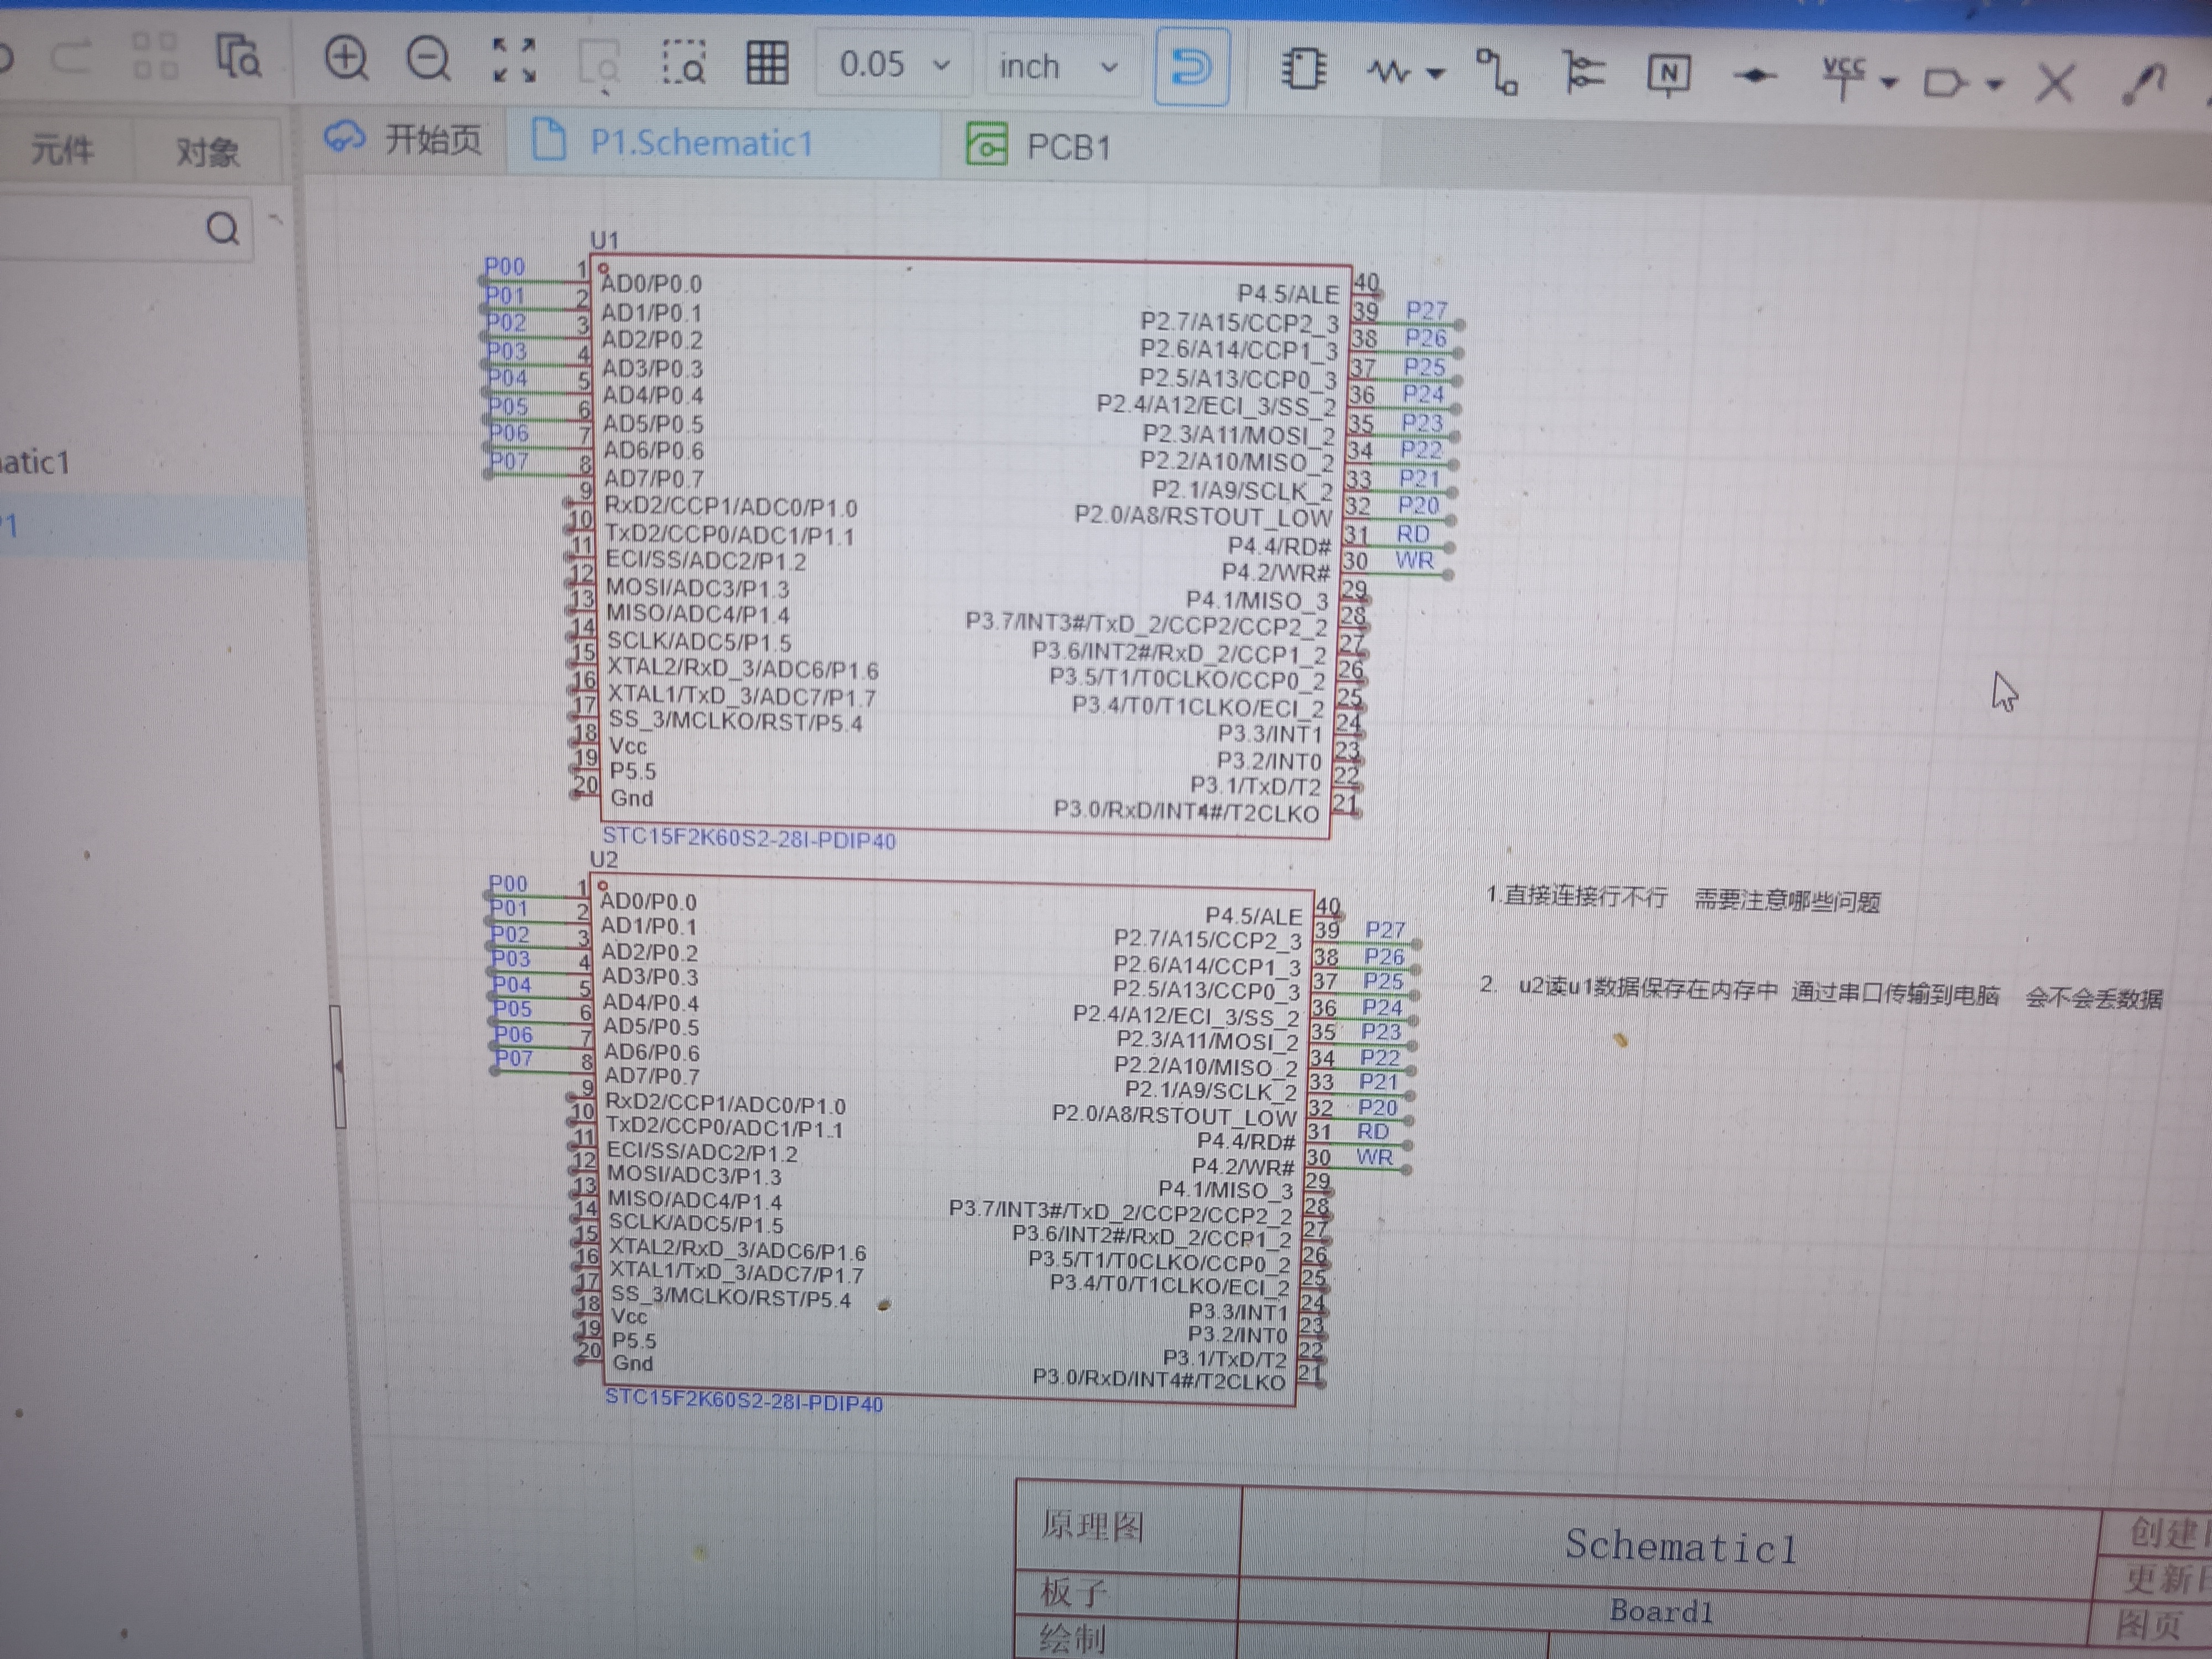
Task: Click U1 pin label 'Vcc'
Action: (x=628, y=746)
